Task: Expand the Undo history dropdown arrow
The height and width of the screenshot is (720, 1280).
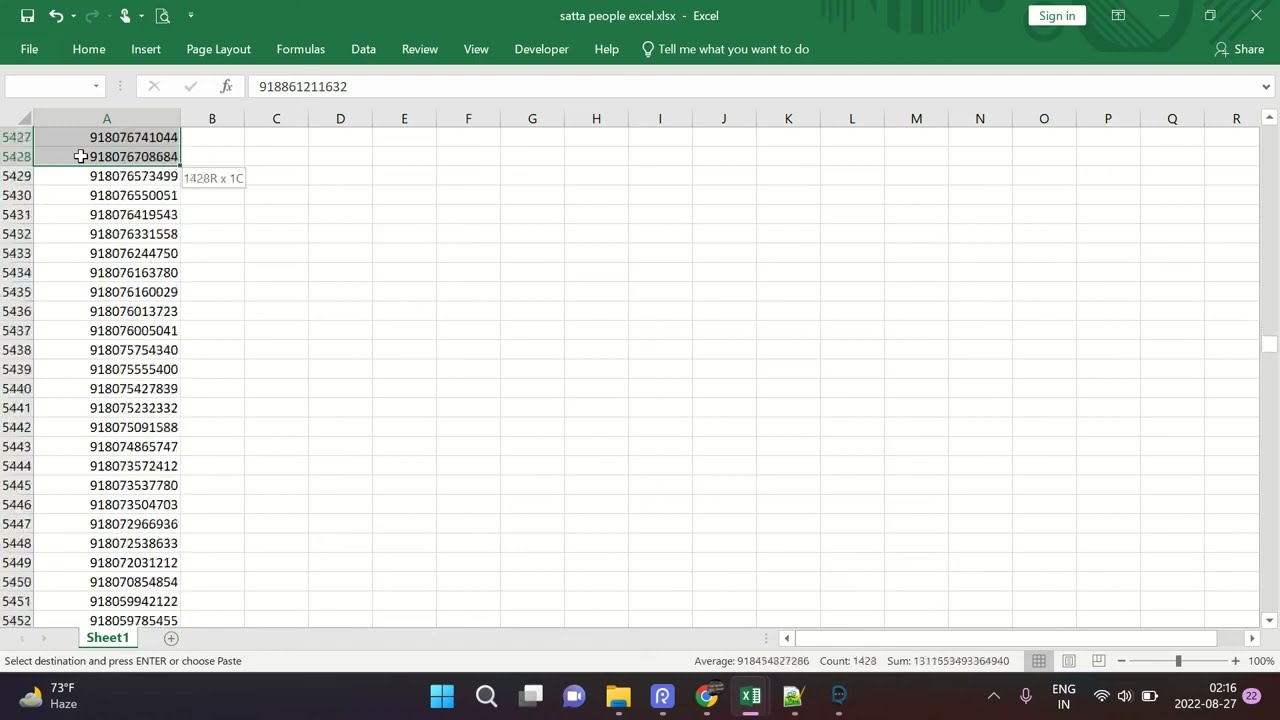Action: (x=75, y=16)
